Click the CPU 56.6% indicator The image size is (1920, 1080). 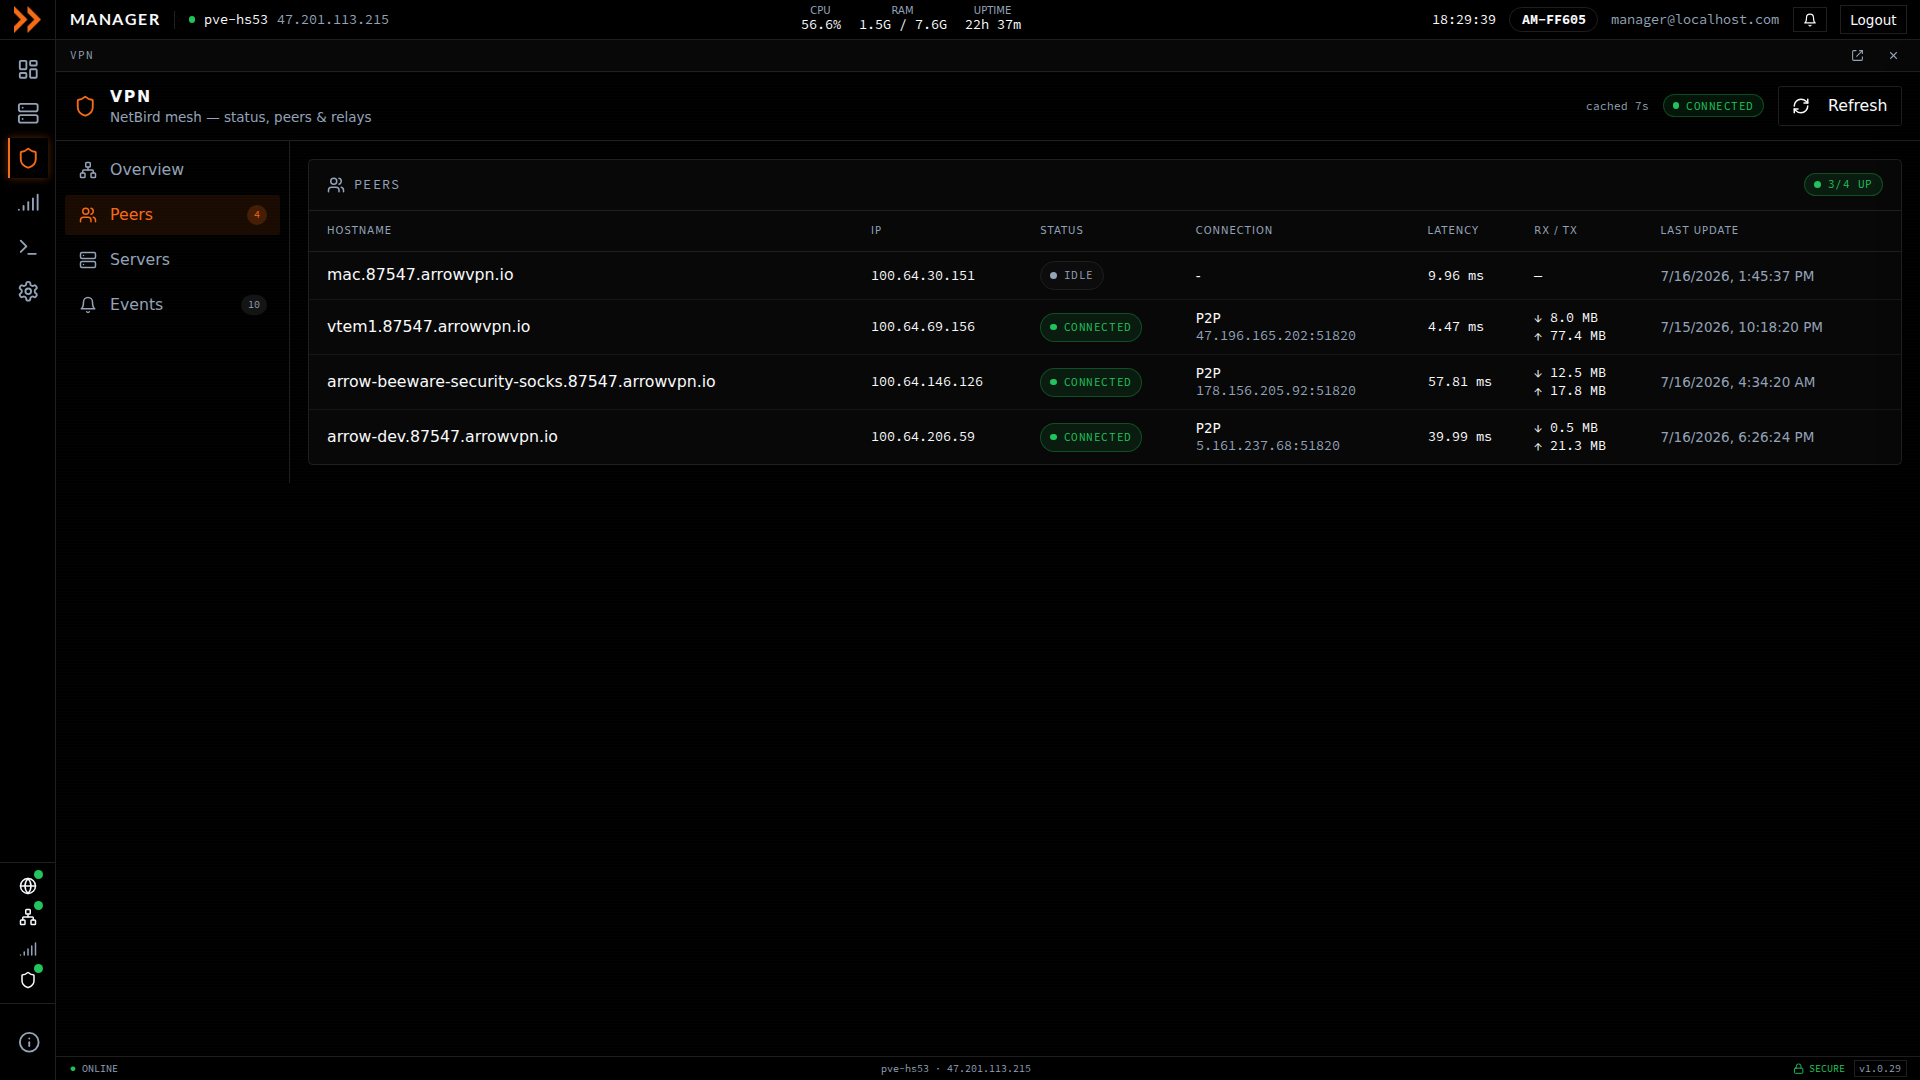(820, 18)
